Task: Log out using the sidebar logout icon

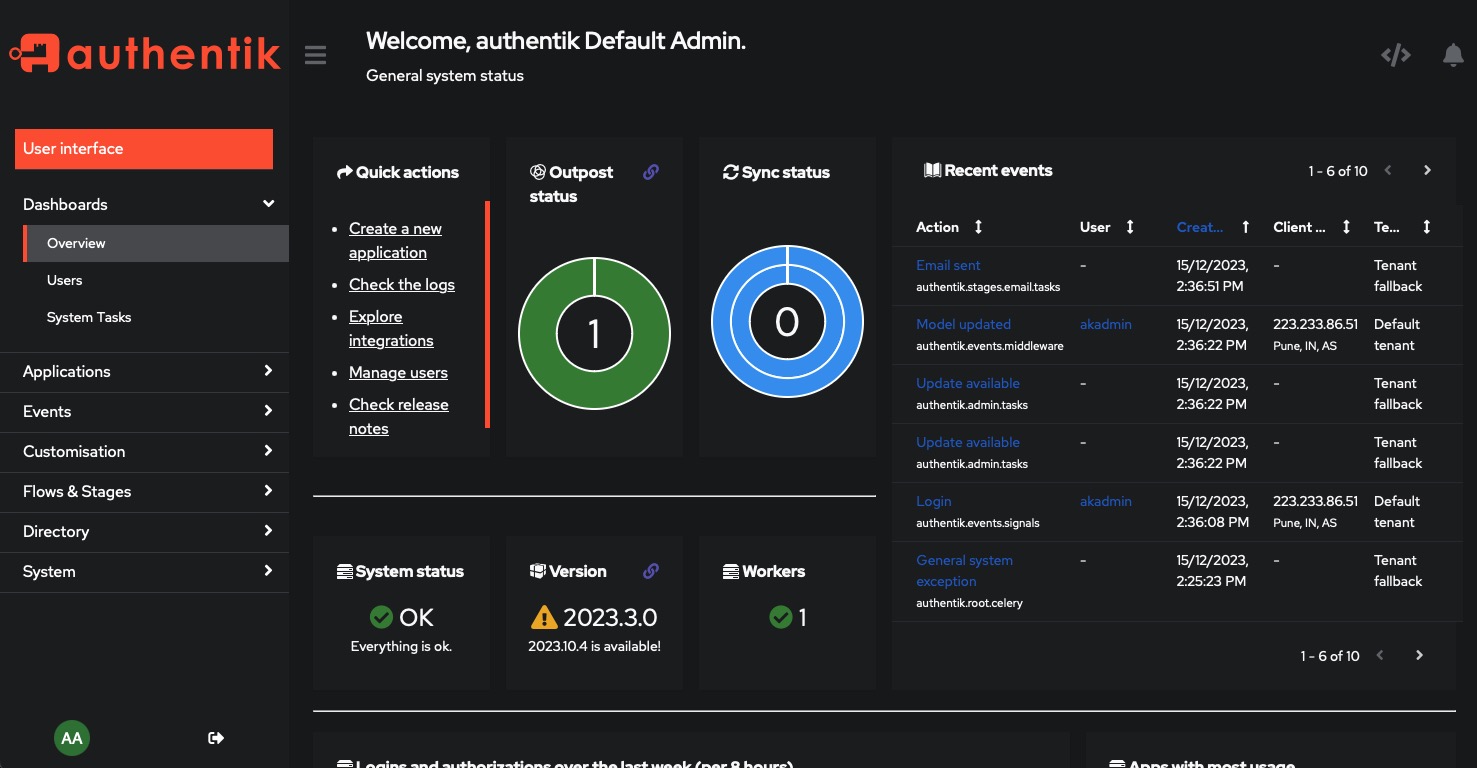Action: pos(215,738)
